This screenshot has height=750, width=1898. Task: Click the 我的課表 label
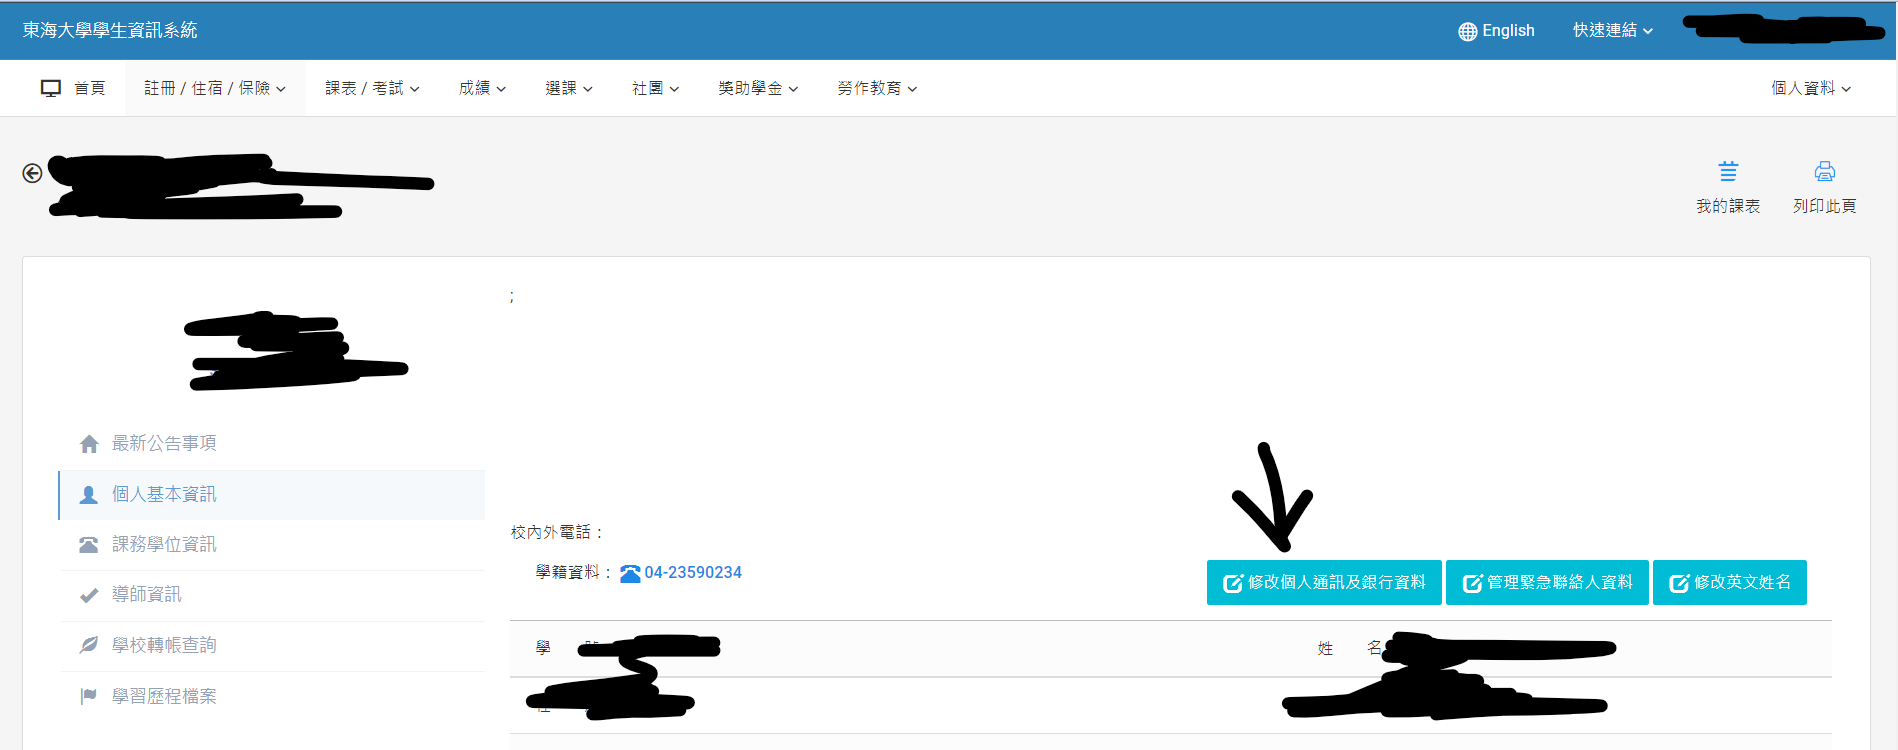point(1728,206)
